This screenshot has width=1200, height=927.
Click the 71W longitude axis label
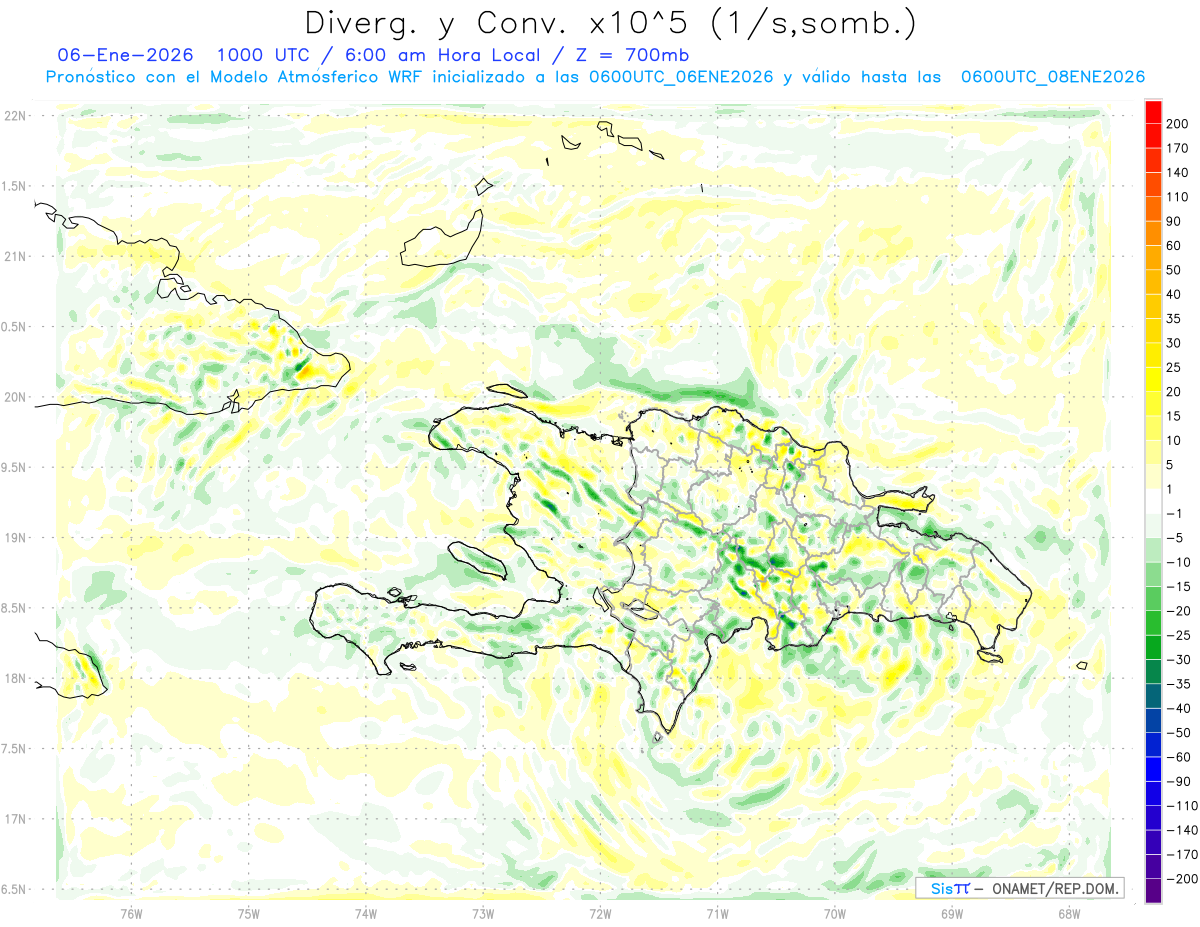pyautogui.click(x=717, y=913)
